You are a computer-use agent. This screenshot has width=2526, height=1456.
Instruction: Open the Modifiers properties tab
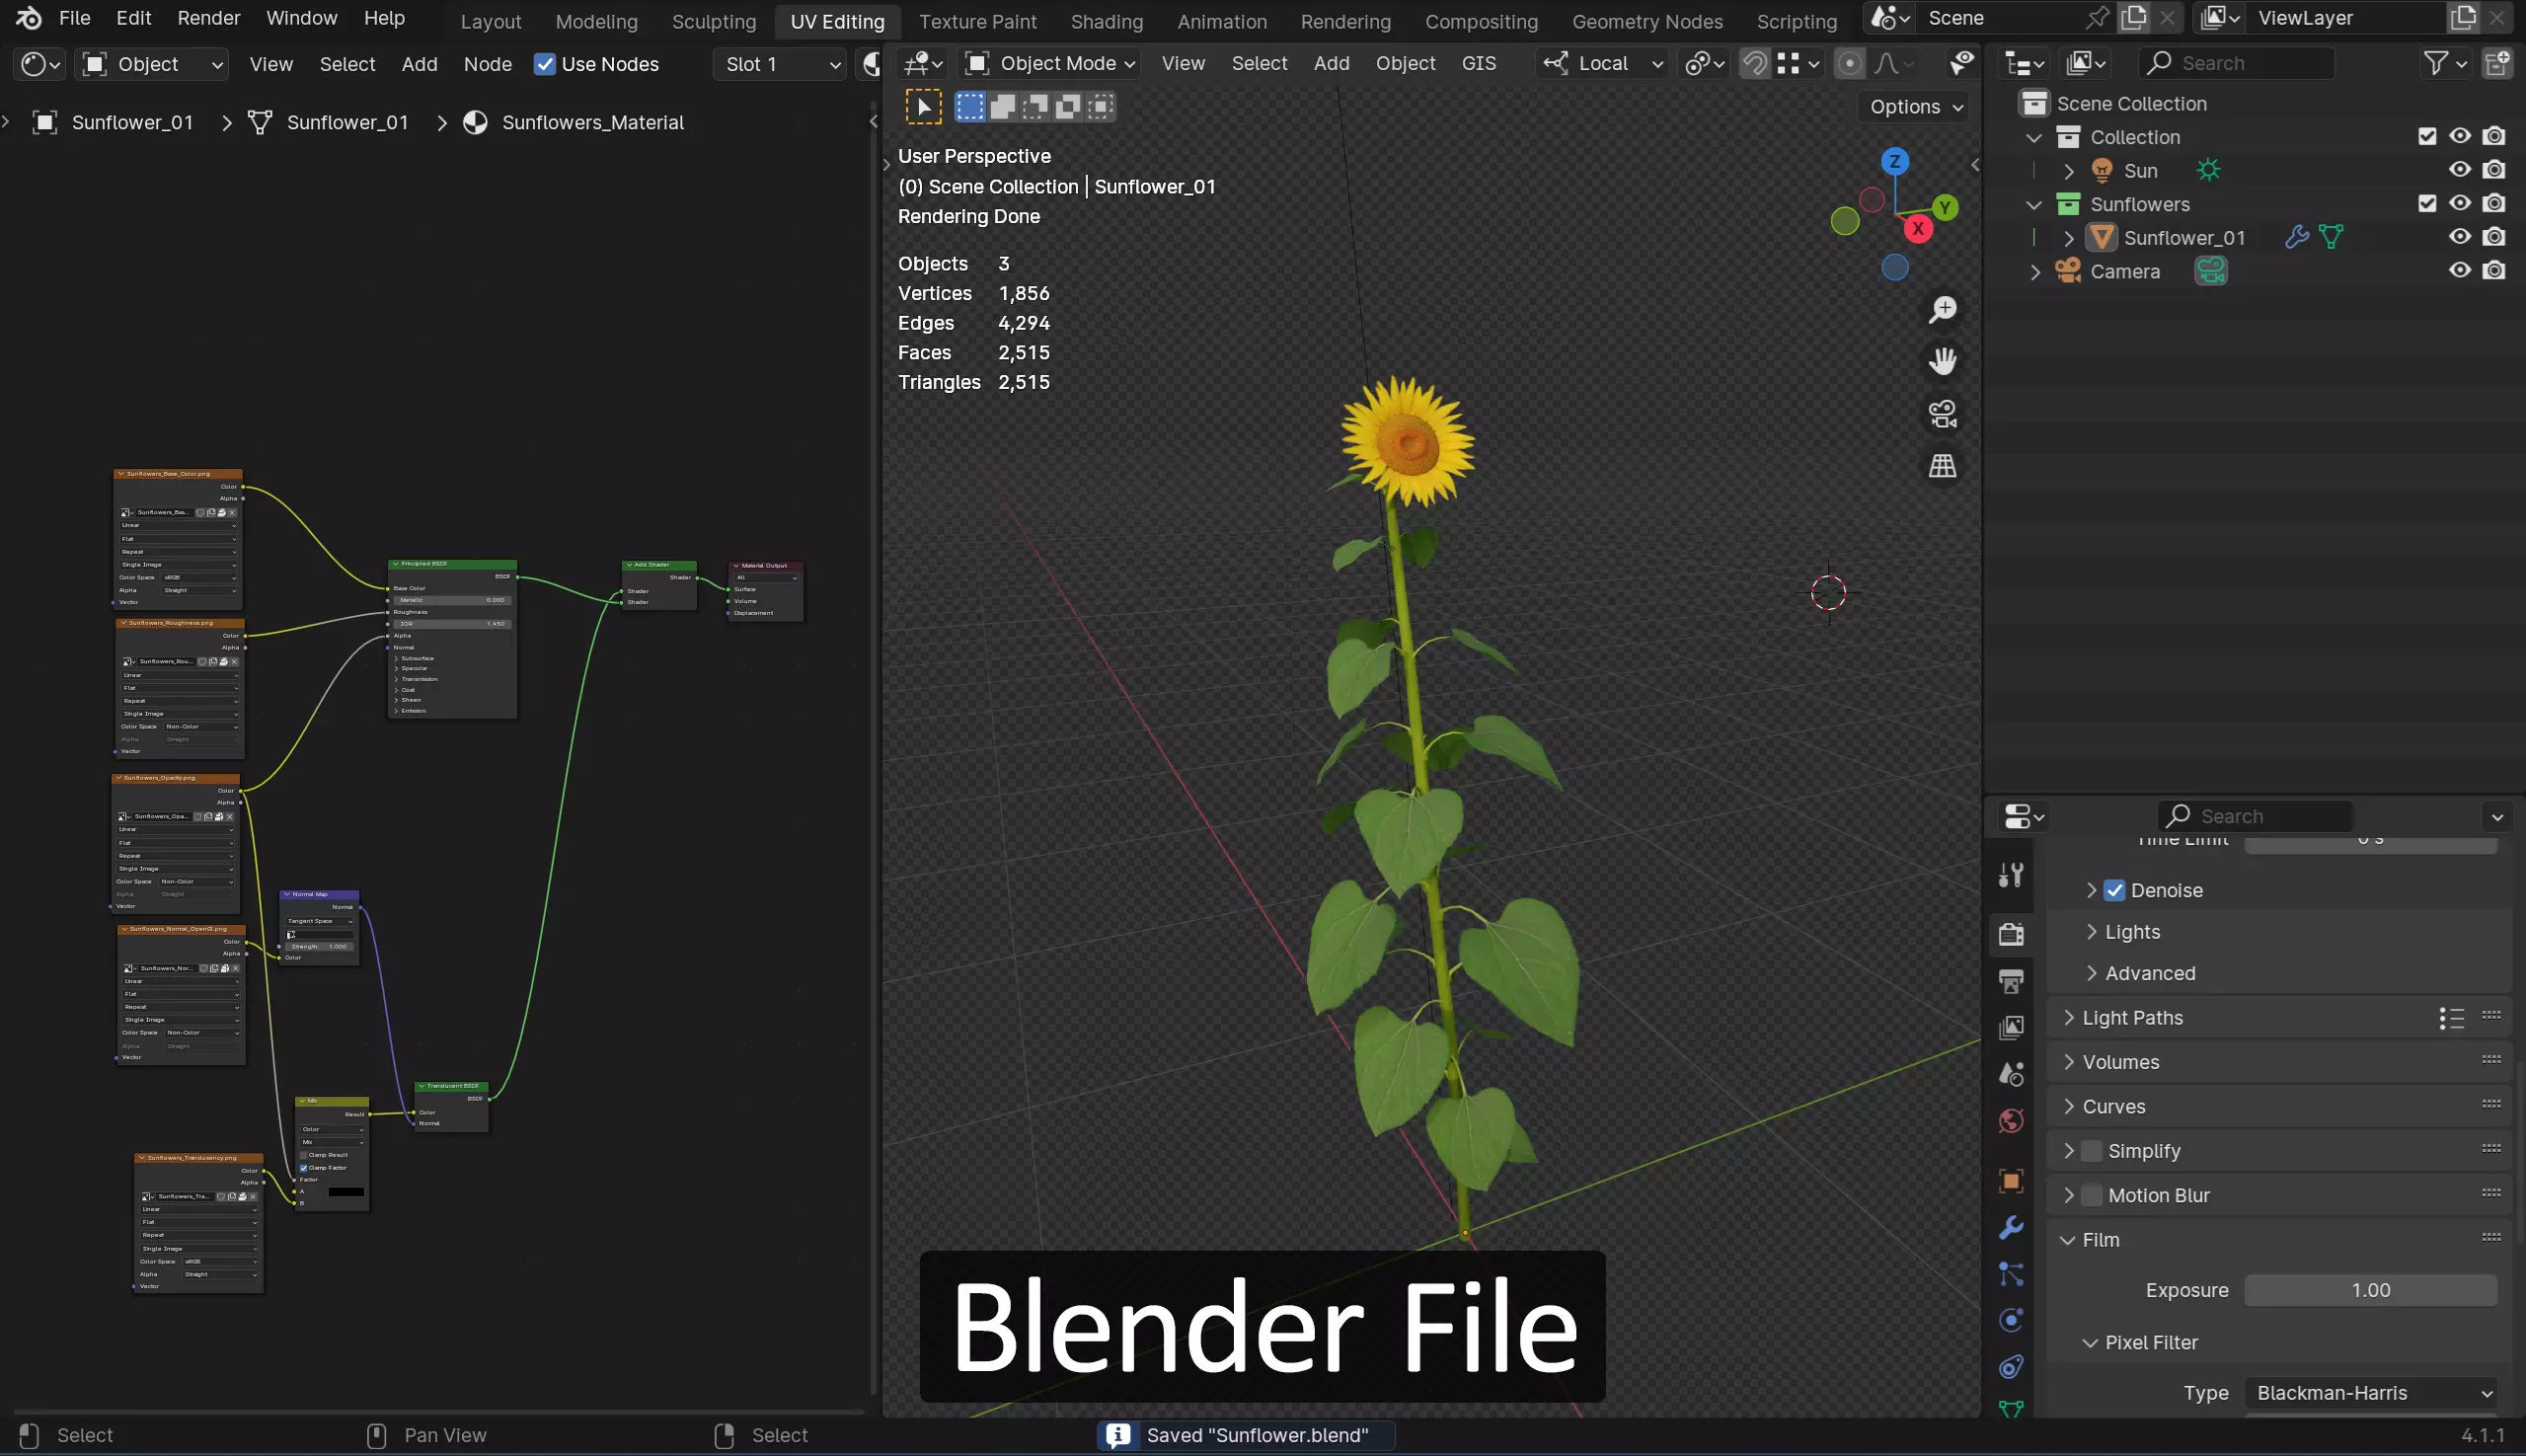point(2011,1228)
